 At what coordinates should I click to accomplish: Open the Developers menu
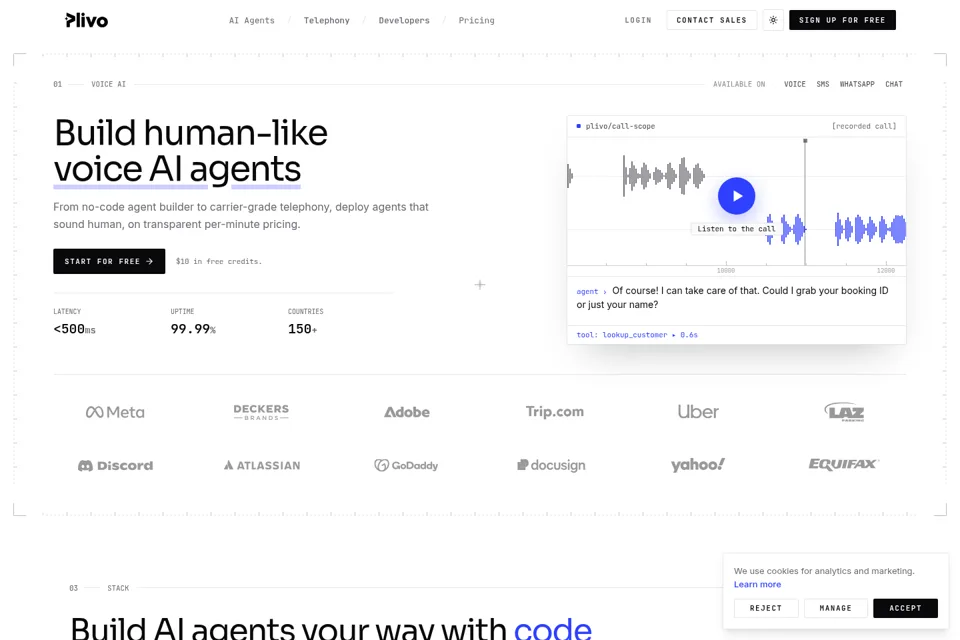(404, 20)
